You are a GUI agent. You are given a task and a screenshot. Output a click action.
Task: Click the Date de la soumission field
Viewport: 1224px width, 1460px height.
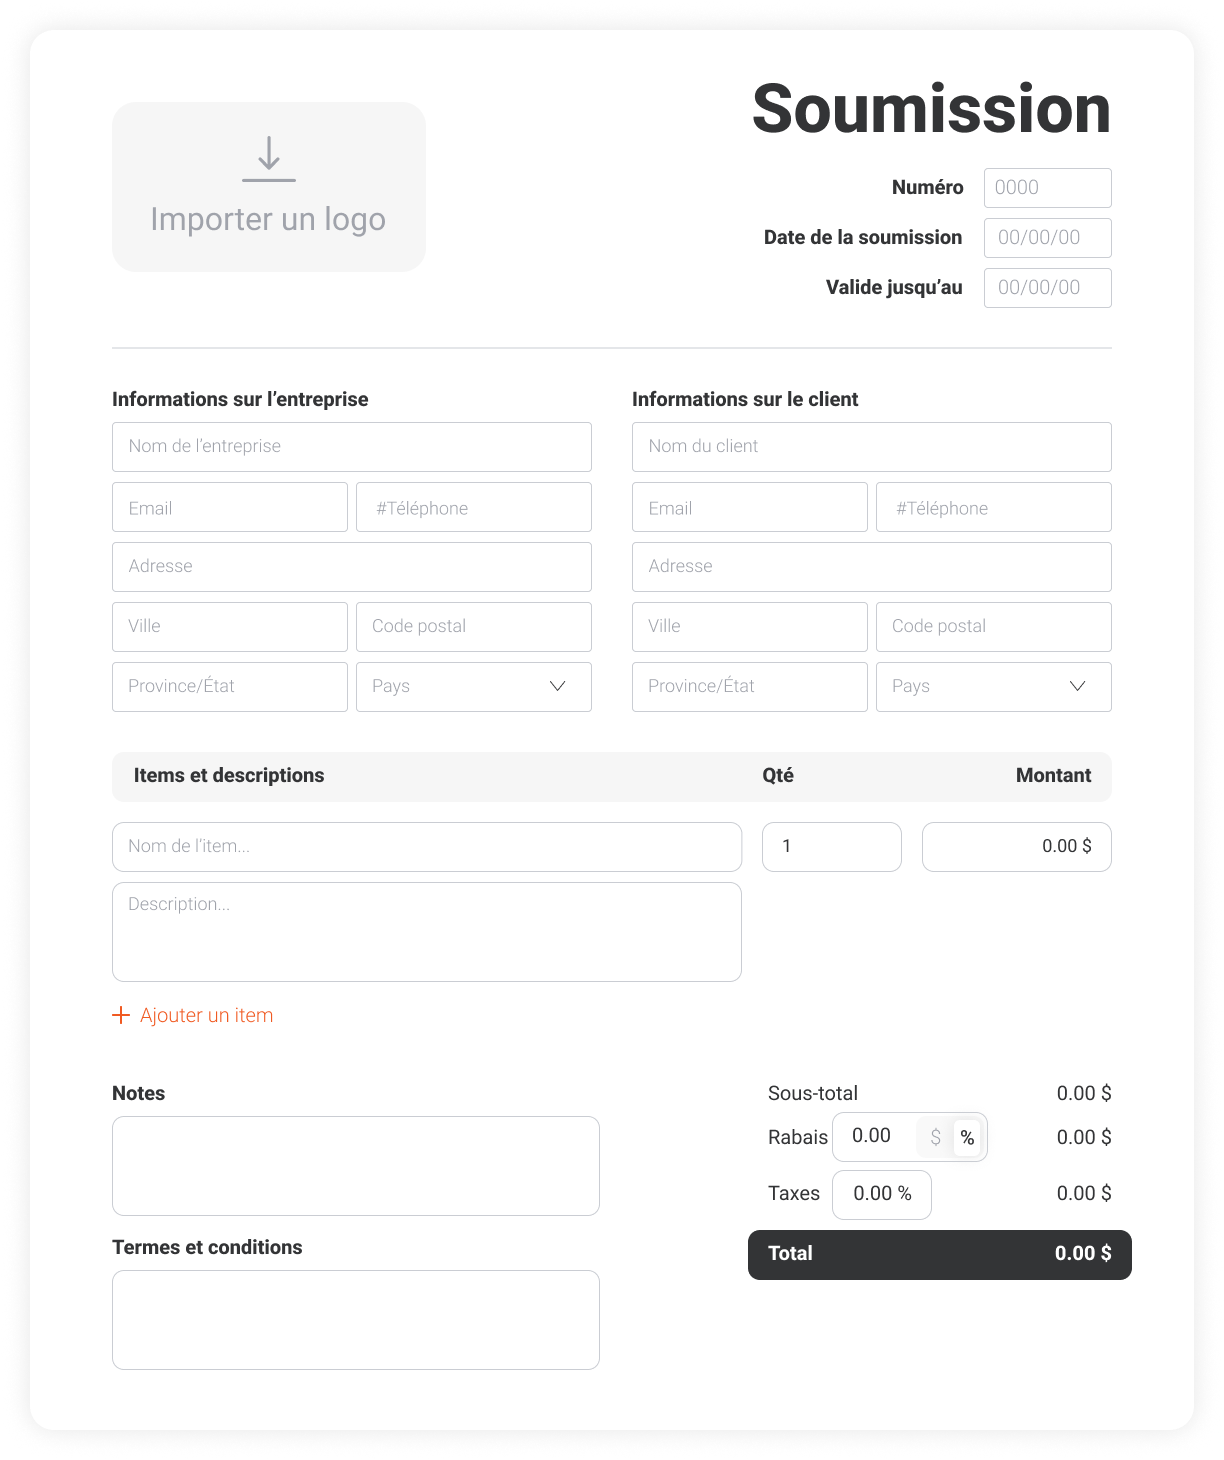click(x=1047, y=238)
